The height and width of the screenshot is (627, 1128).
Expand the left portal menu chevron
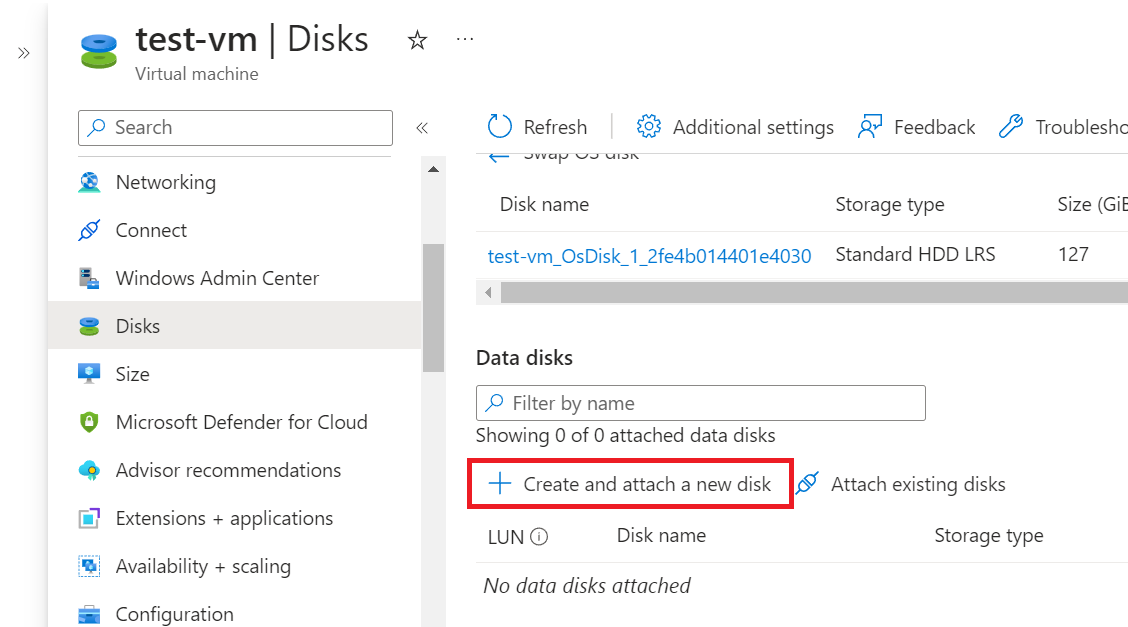tap(23, 53)
